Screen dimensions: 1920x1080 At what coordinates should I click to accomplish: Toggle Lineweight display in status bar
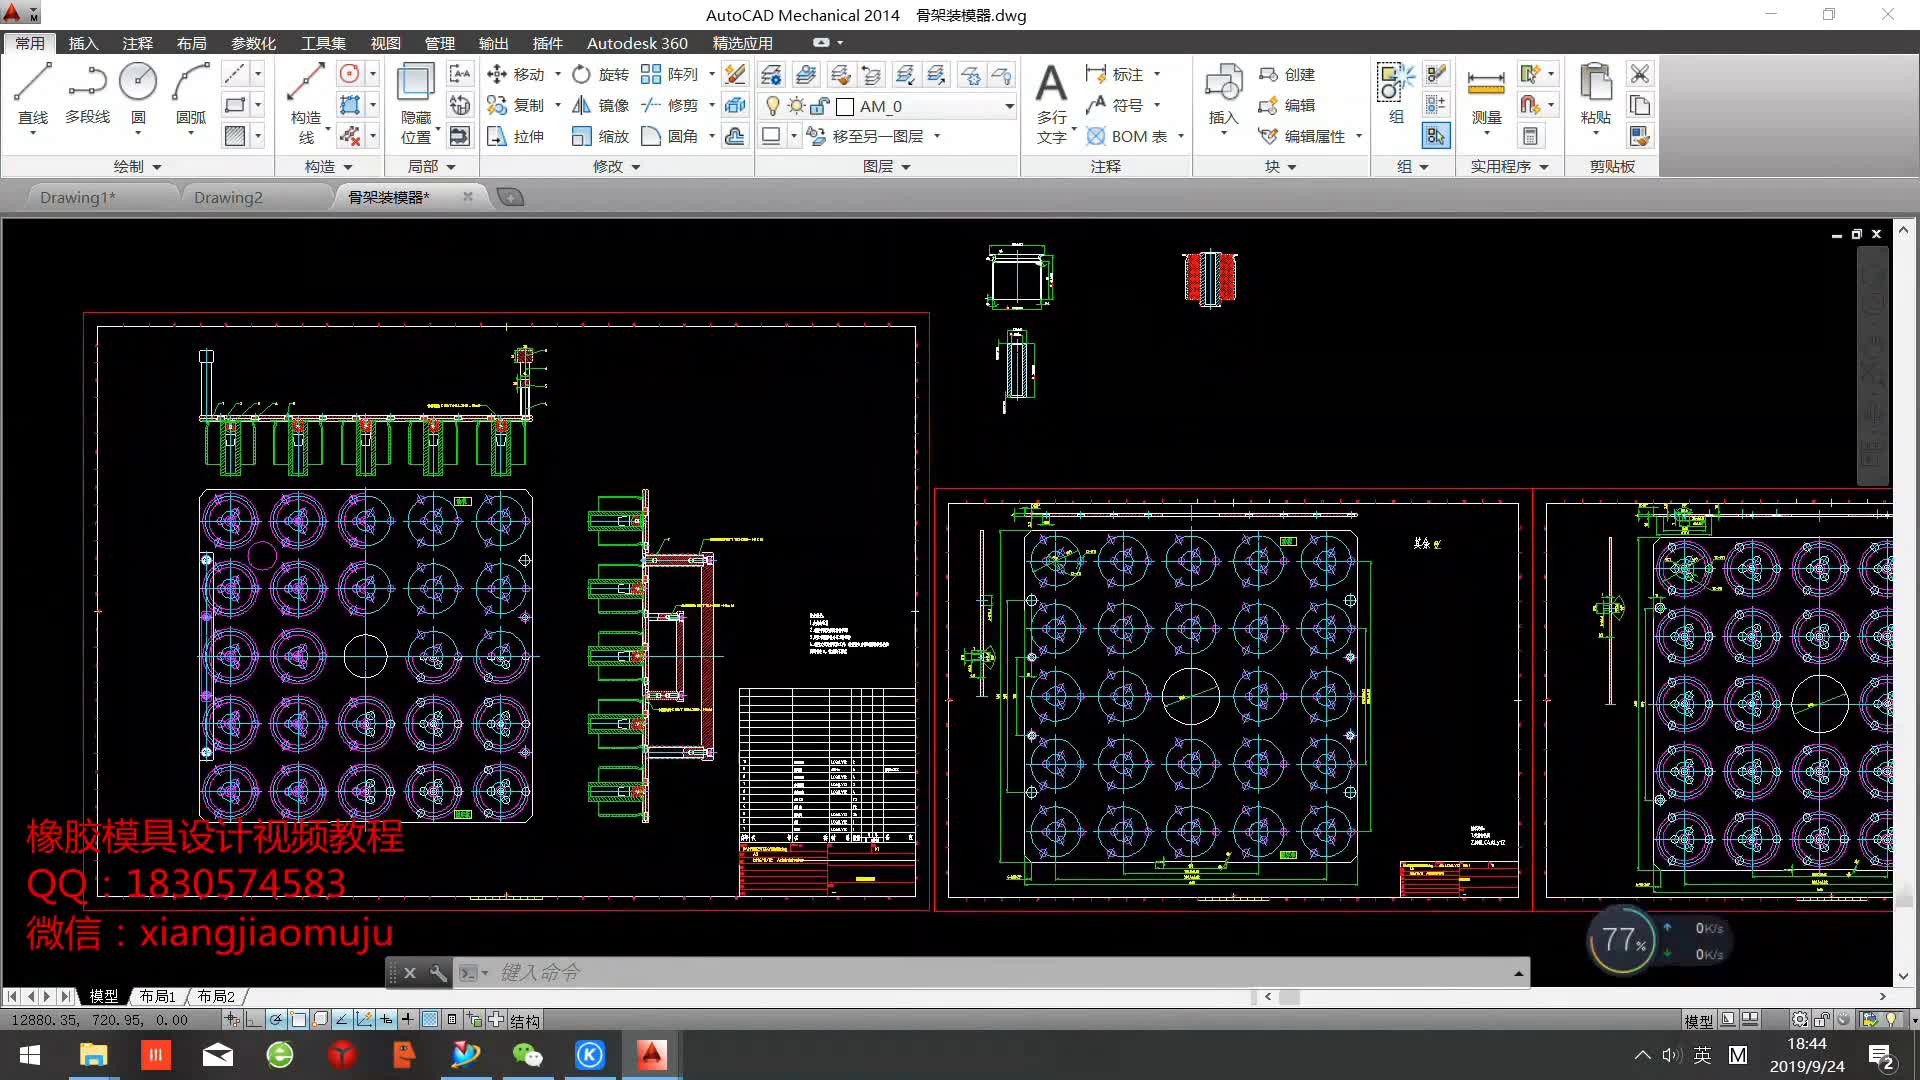pos(408,1020)
